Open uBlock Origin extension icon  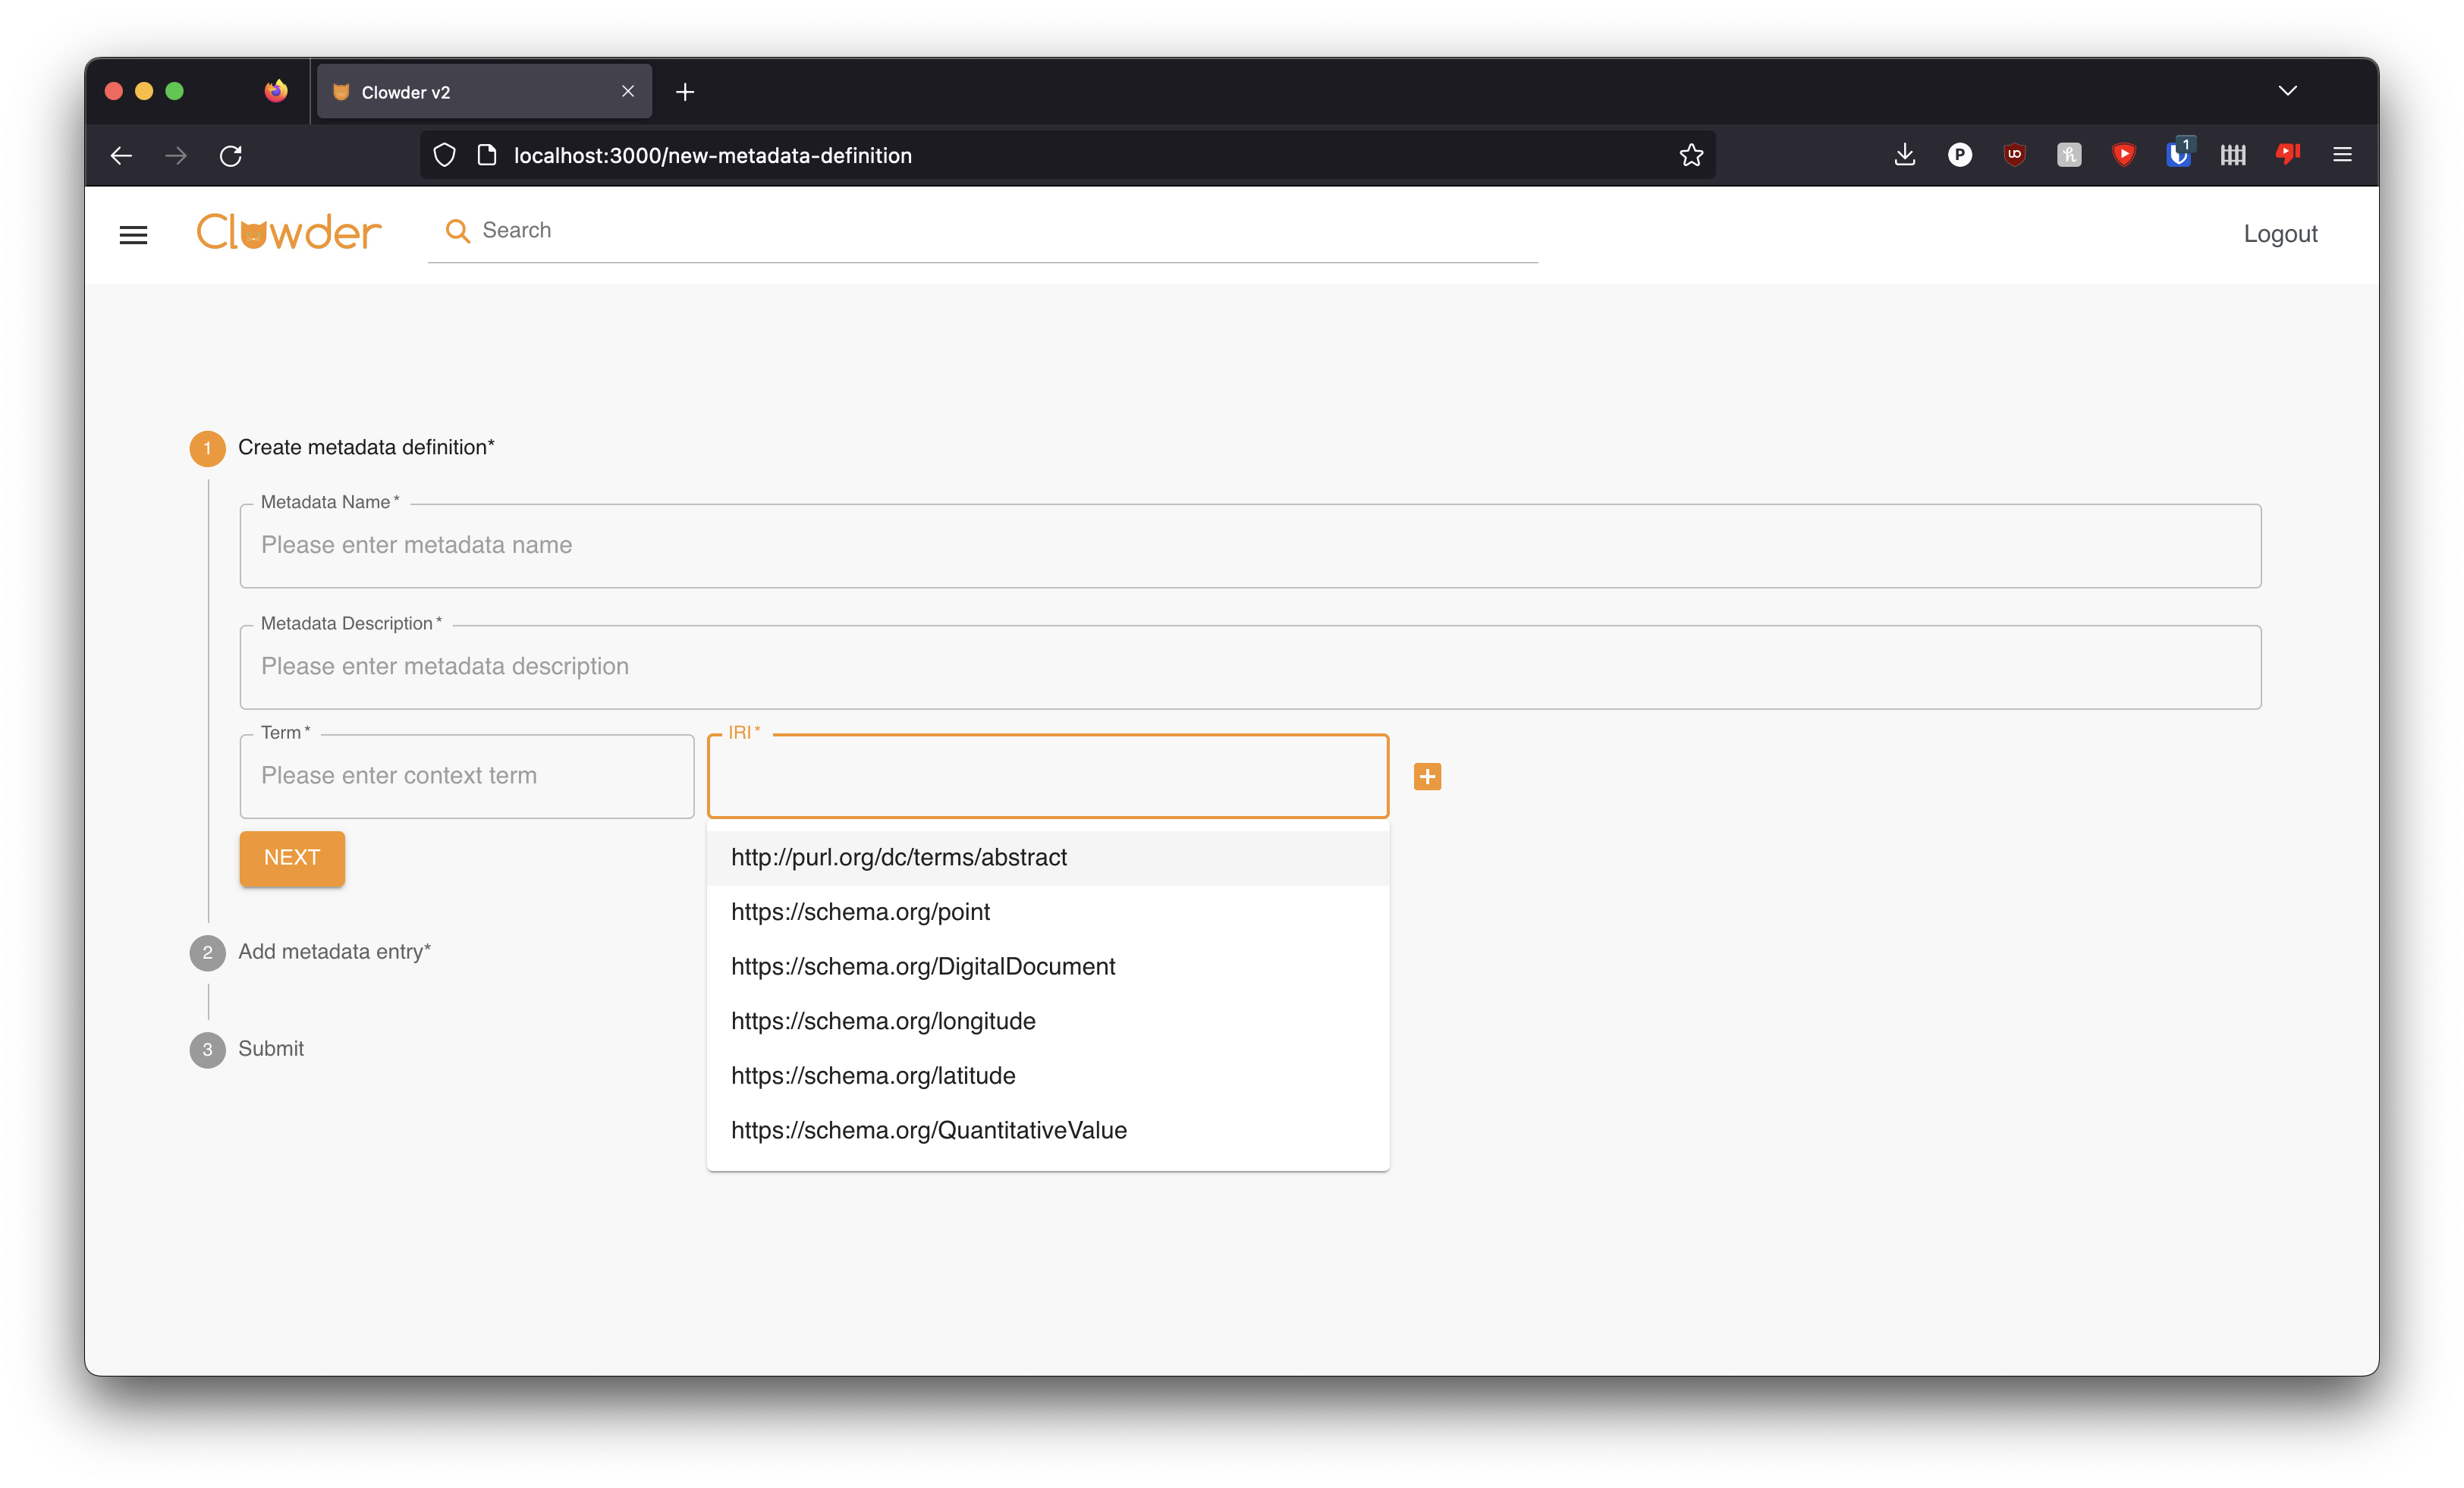2014,155
